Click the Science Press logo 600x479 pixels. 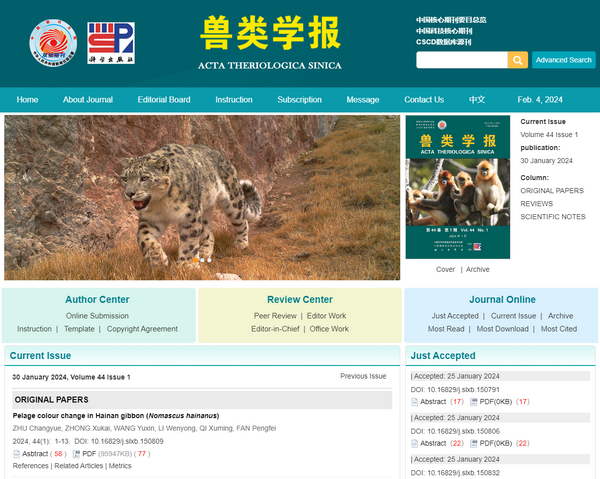[x=111, y=41]
